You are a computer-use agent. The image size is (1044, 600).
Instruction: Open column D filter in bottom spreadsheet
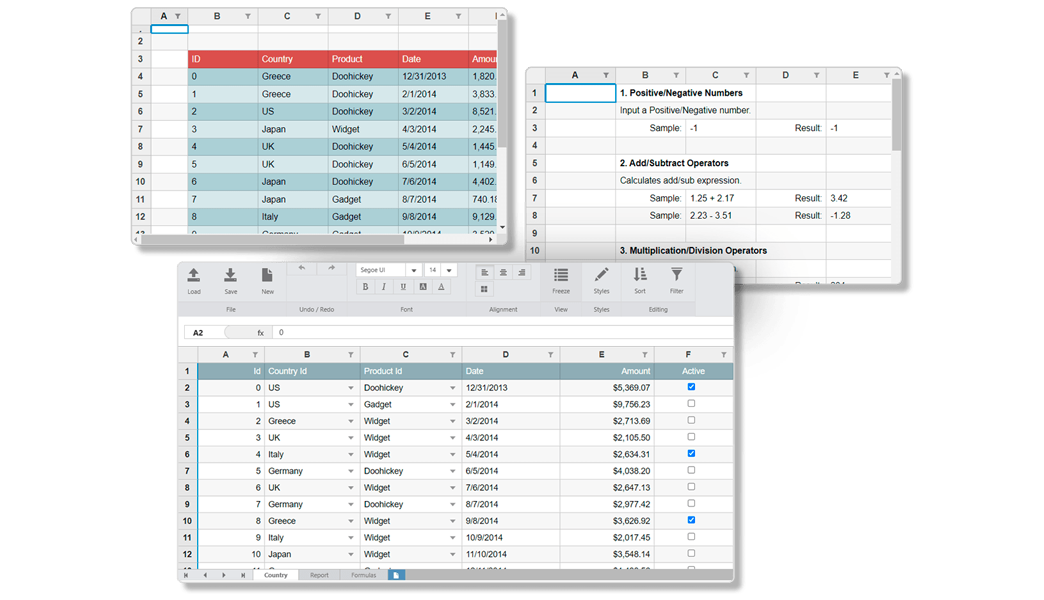pos(551,355)
